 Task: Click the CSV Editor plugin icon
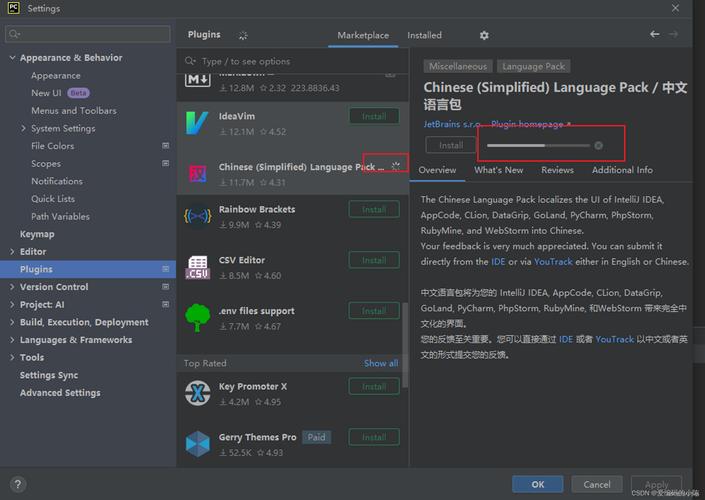tap(197, 267)
